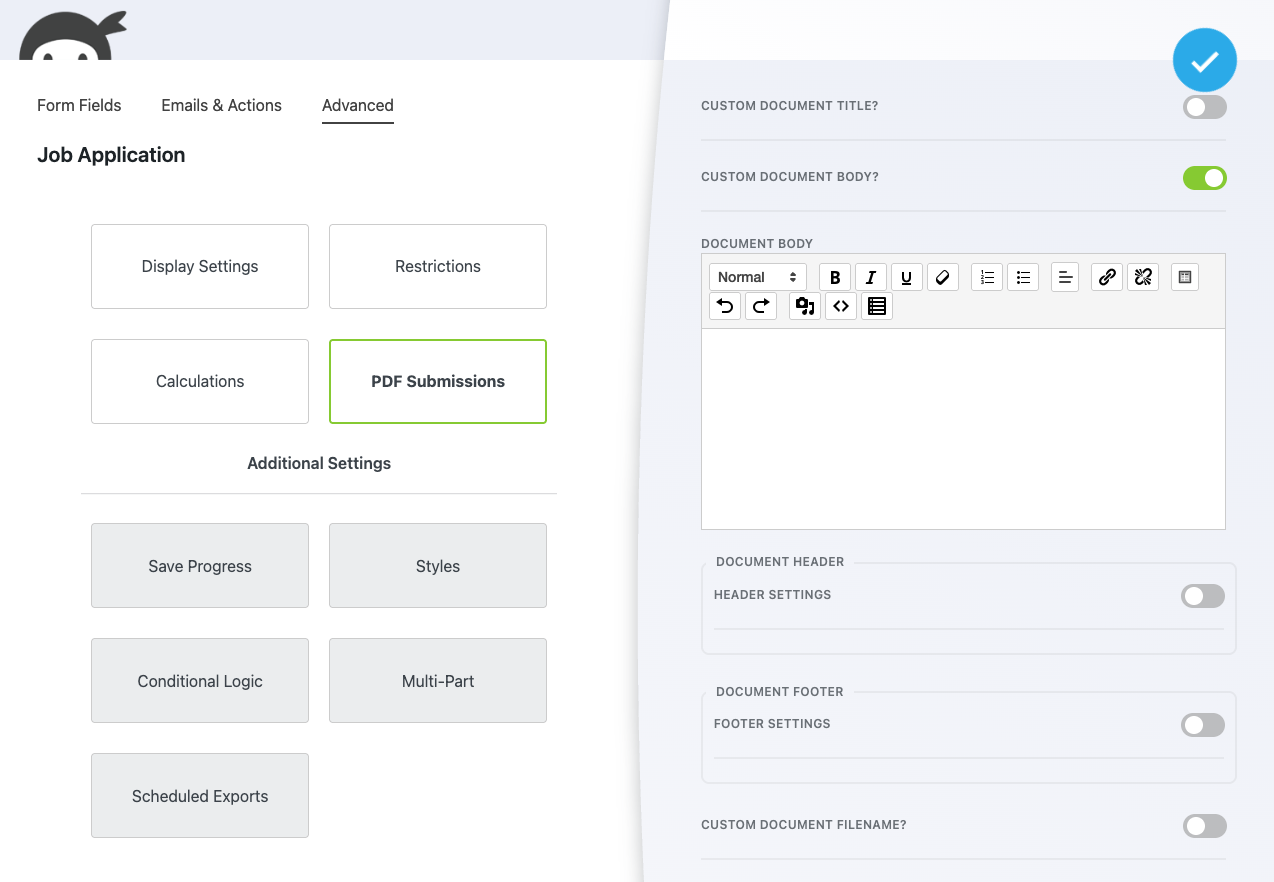The width and height of the screenshot is (1274, 882).
Task: Switch to the Emails & Actions tab
Action: (221, 105)
